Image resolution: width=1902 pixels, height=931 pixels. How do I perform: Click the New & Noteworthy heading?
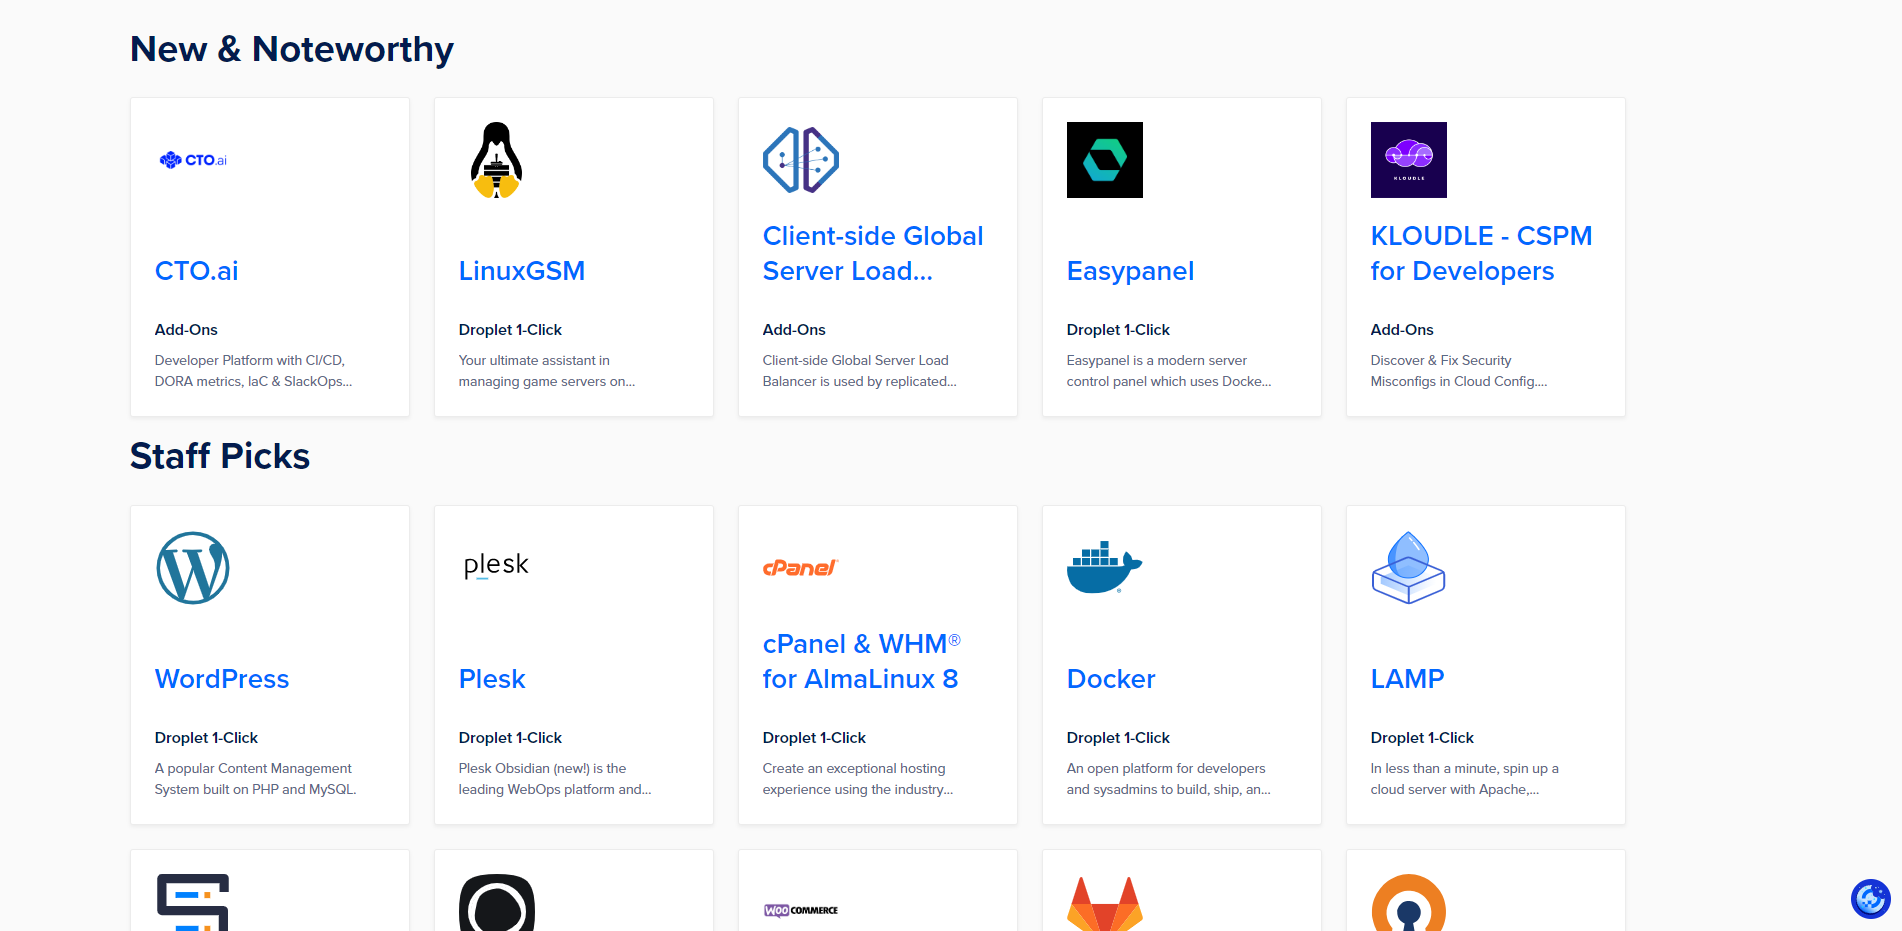292,49
